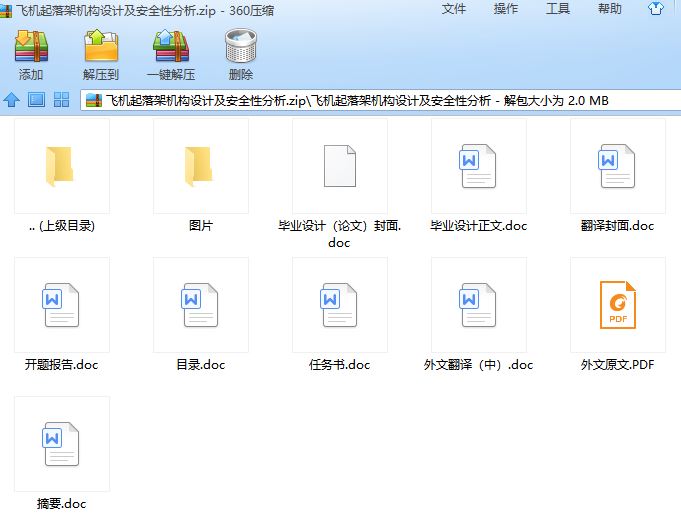
Task: Click the file name 毕业设计正文.doc
Action: tap(479, 226)
